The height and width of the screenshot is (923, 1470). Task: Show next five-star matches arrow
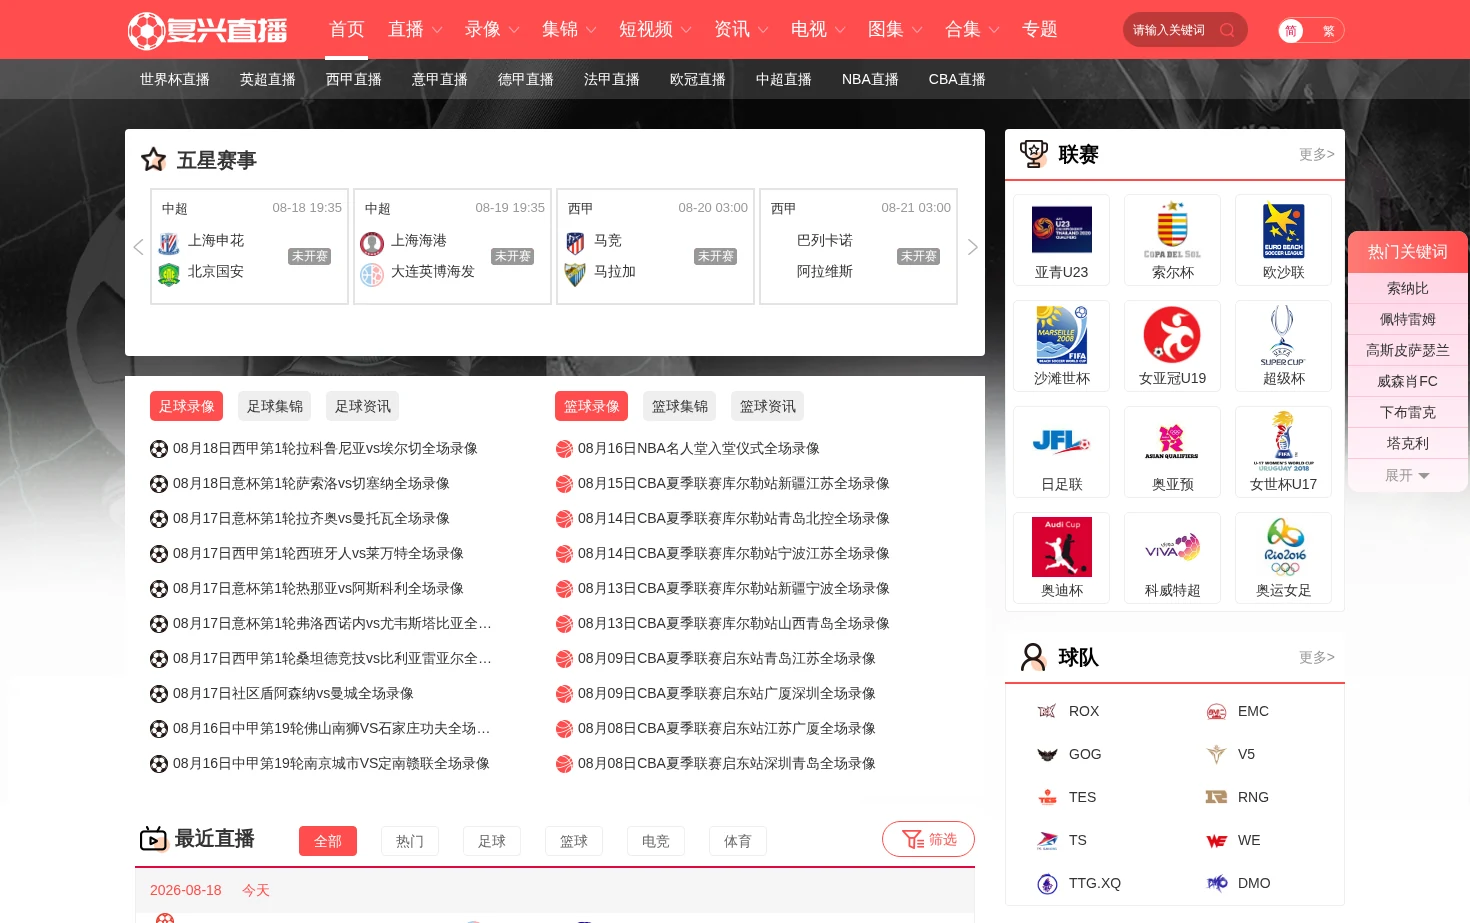click(972, 247)
